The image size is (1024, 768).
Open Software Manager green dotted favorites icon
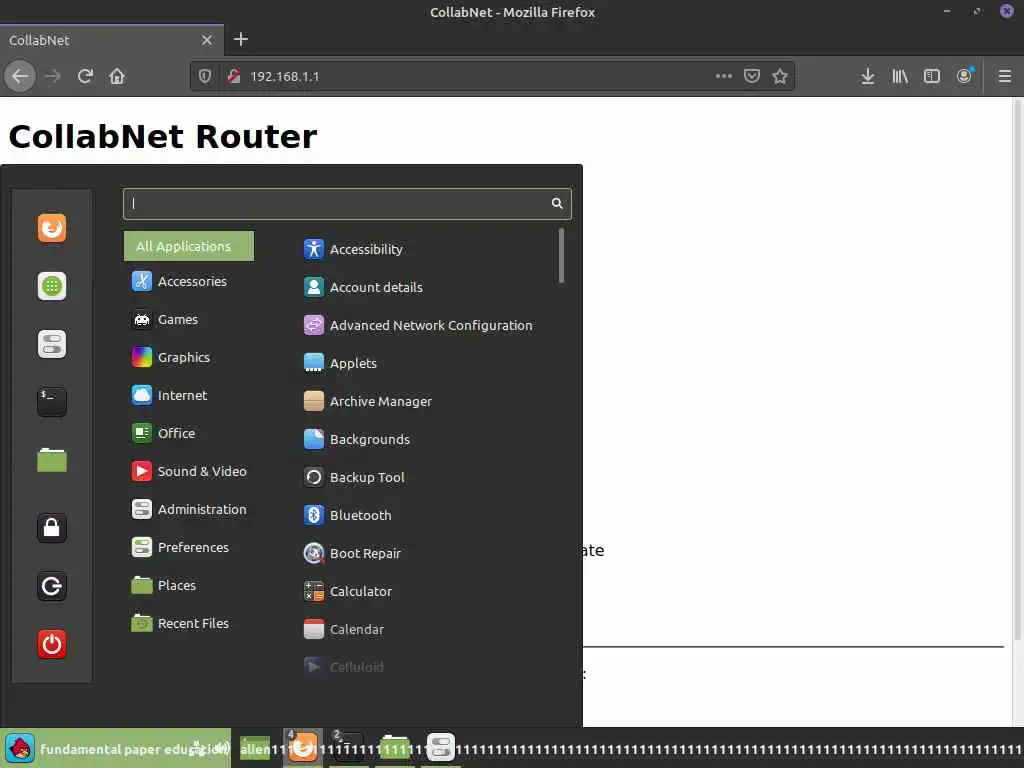(52, 286)
